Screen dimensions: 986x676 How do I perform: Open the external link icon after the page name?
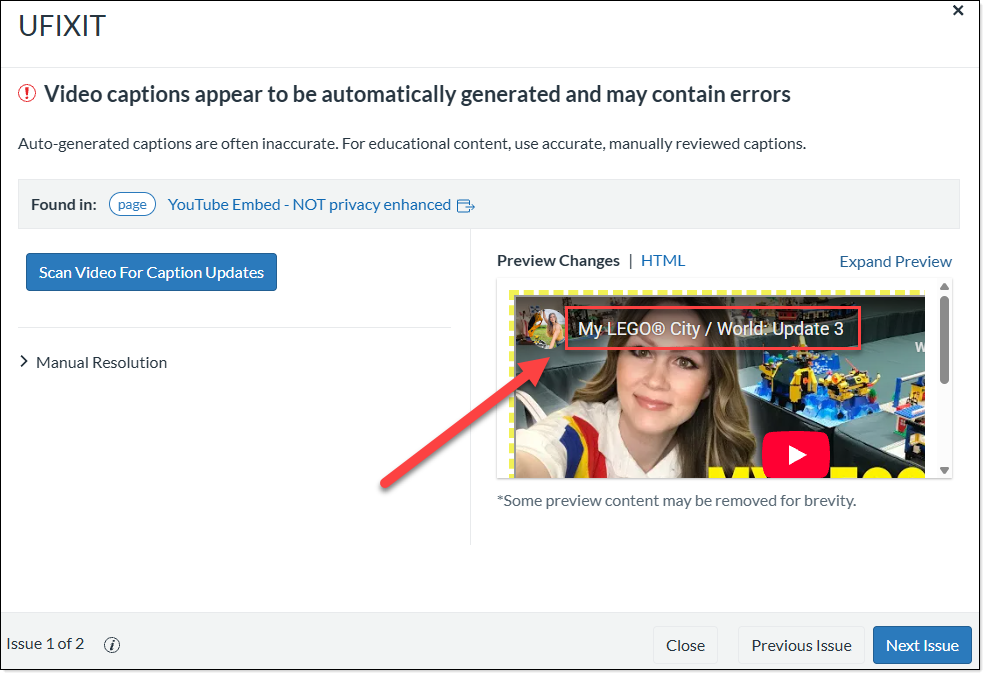coord(465,206)
